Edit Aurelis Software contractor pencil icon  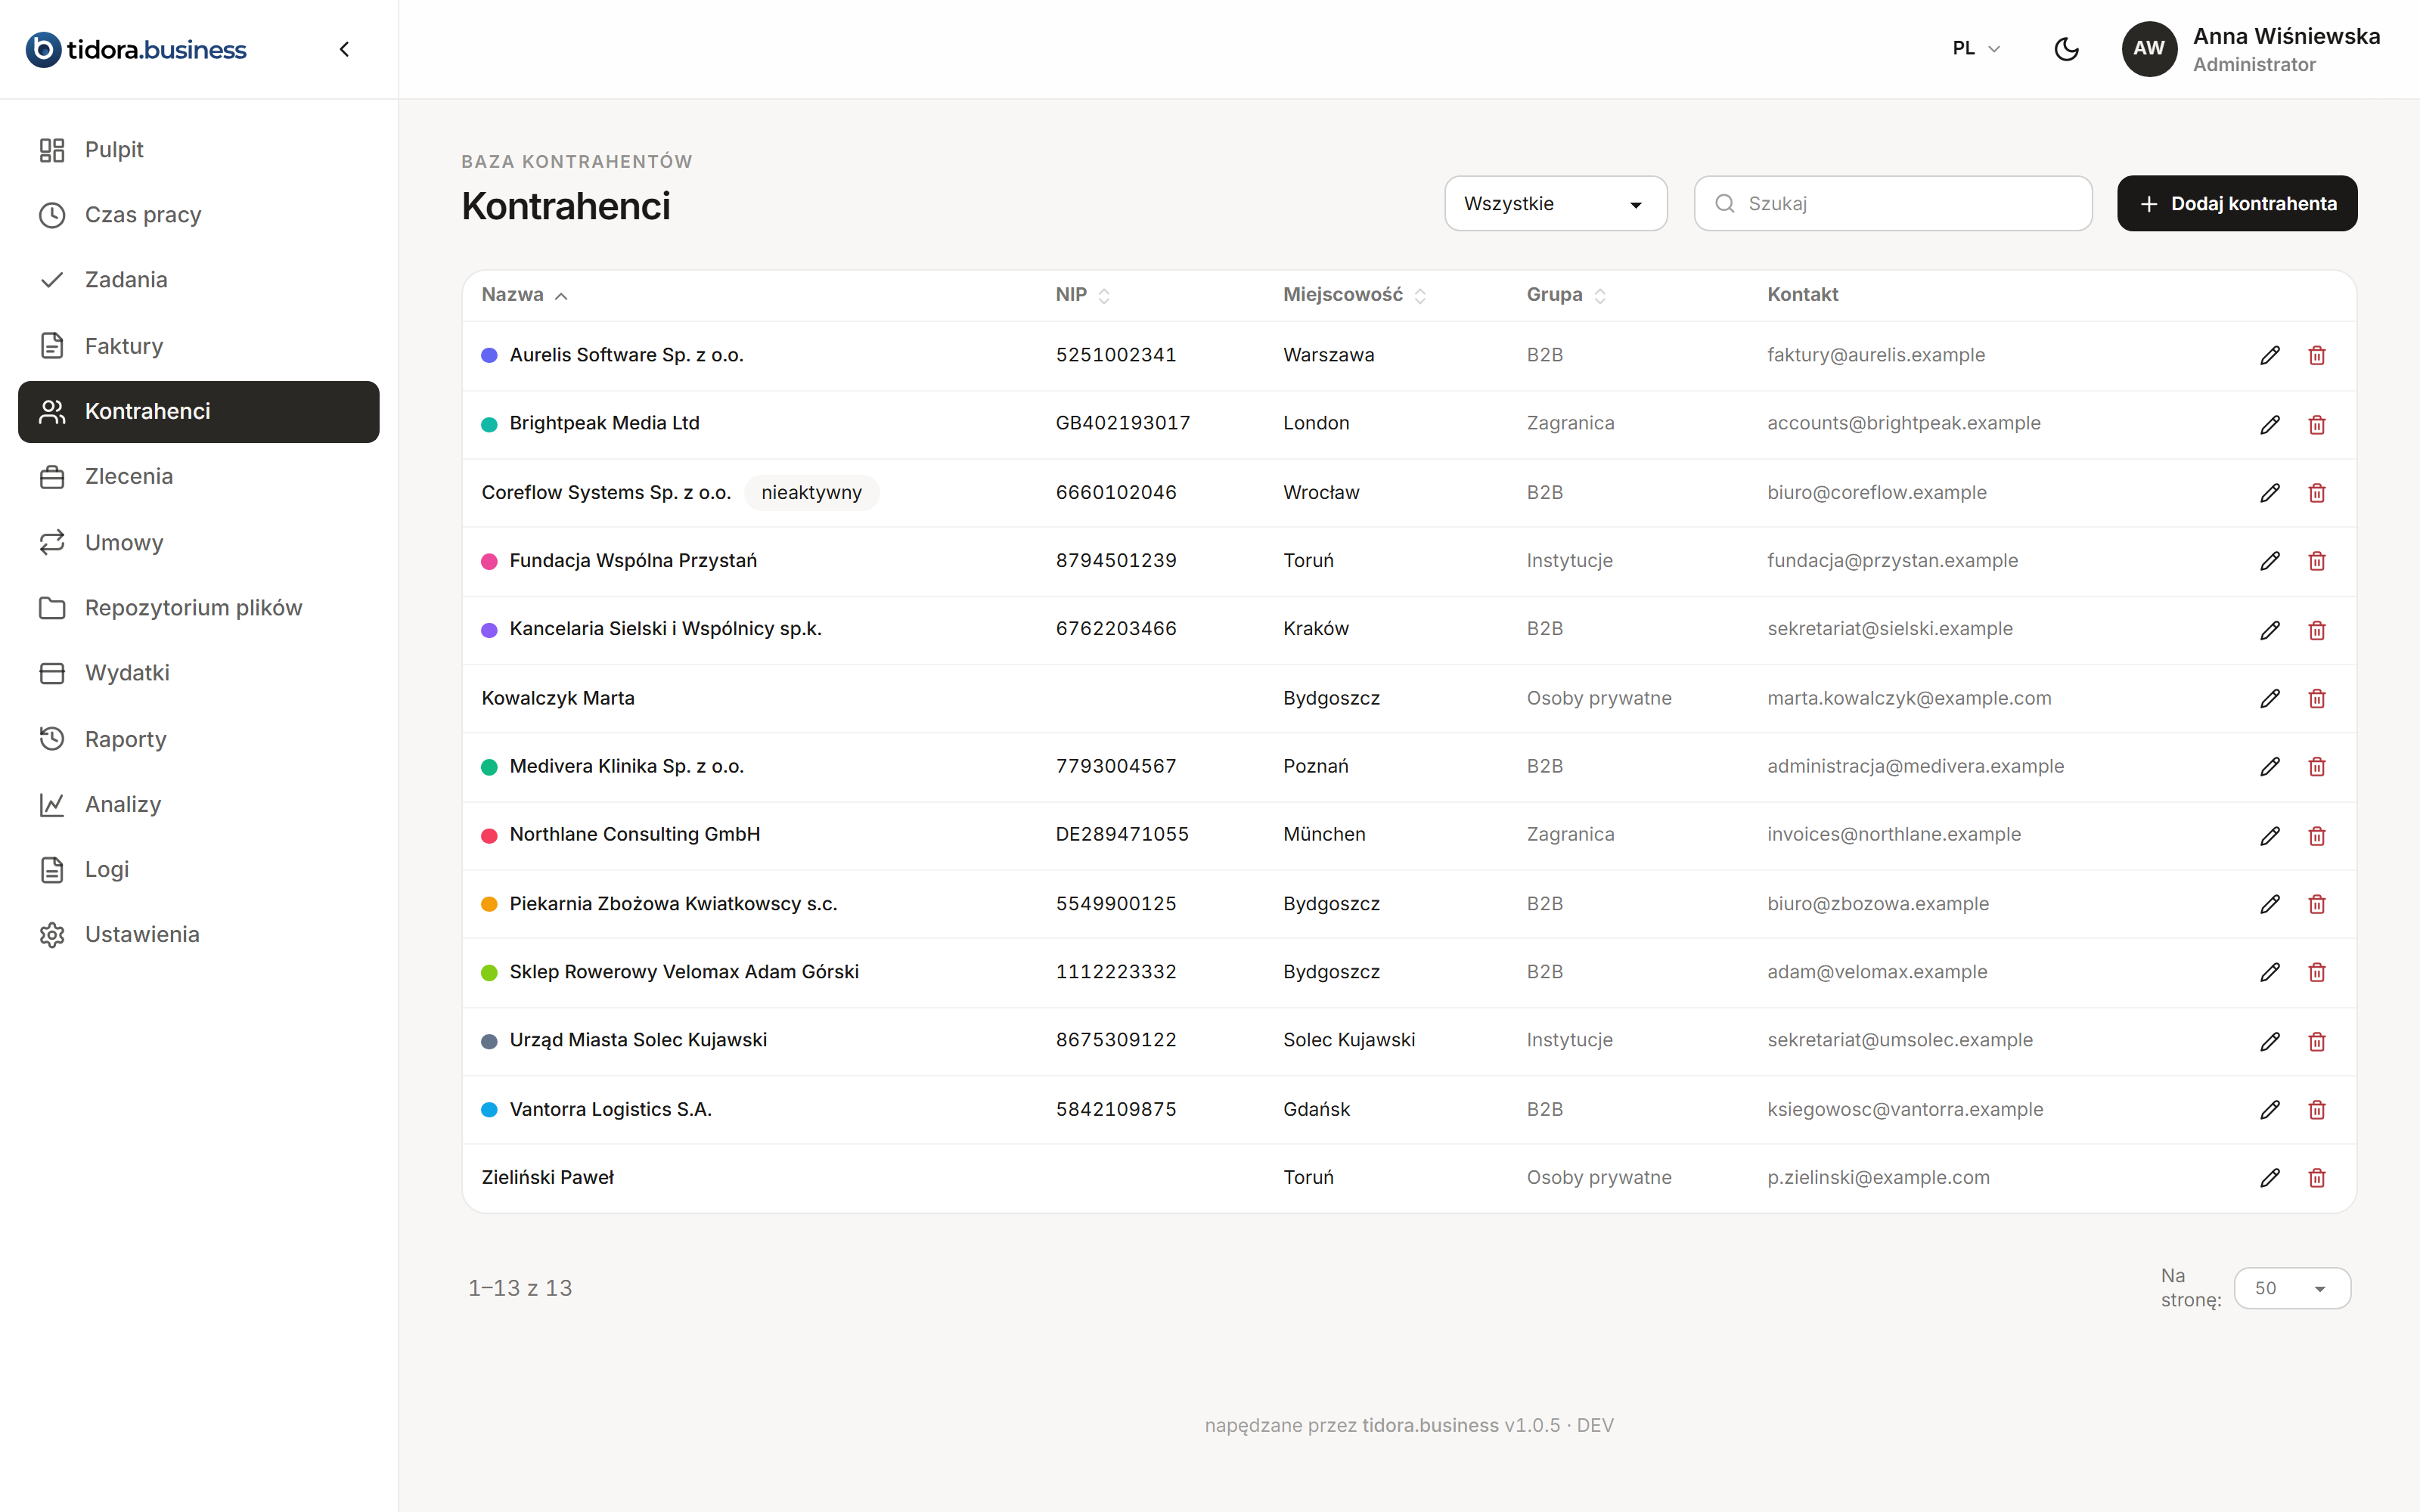pos(2270,356)
